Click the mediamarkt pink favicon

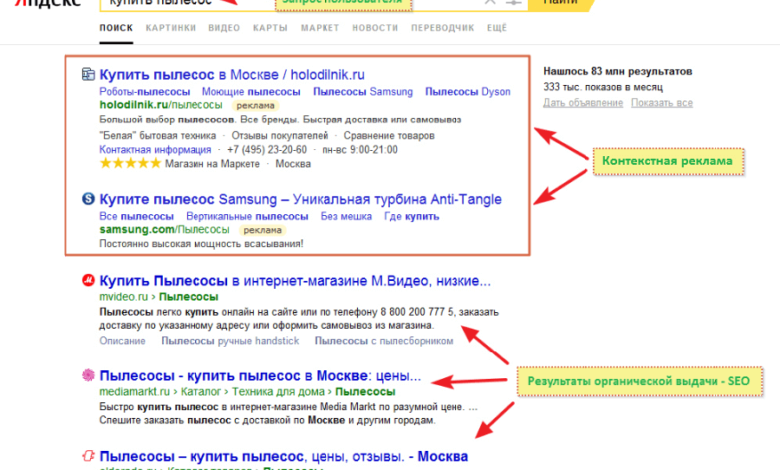(x=88, y=375)
